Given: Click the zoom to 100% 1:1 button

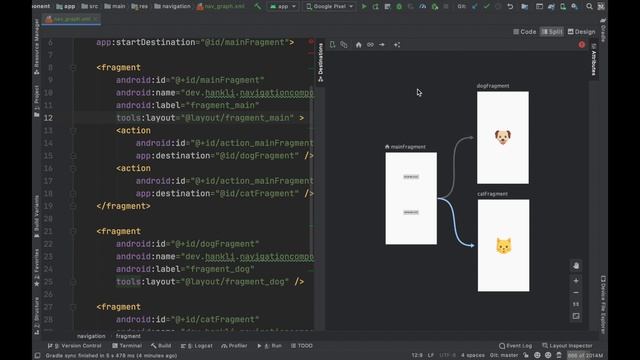Looking at the screenshot, I should [576, 304].
